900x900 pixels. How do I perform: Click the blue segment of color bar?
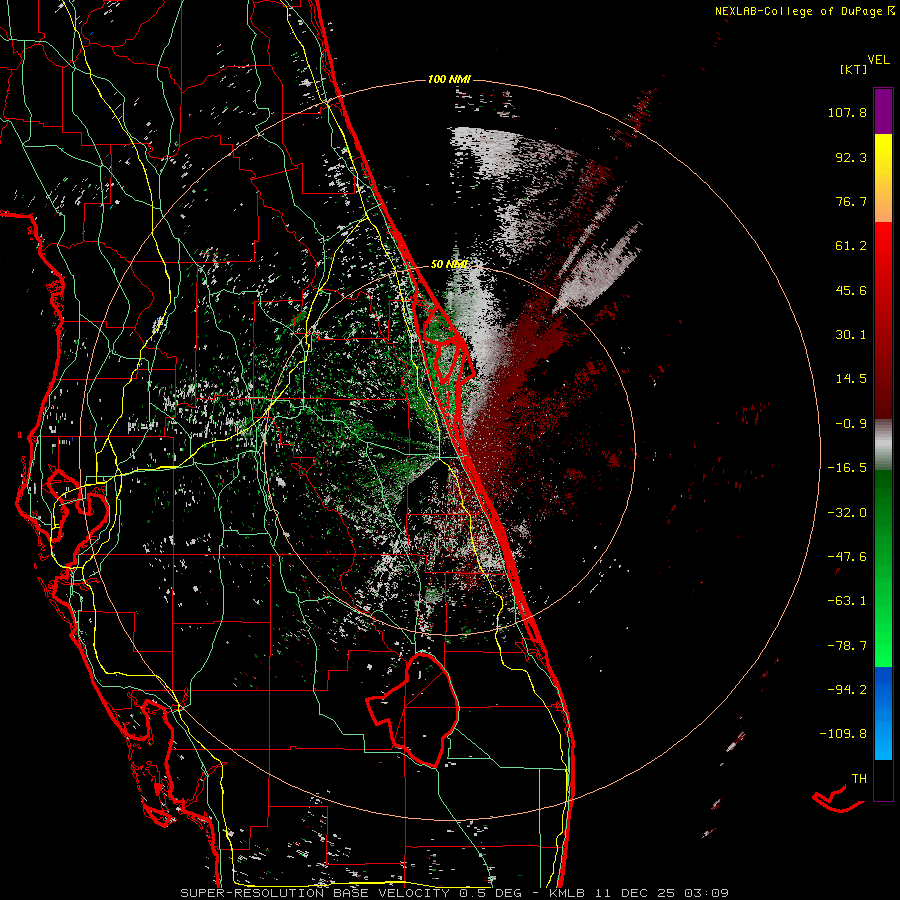883,713
